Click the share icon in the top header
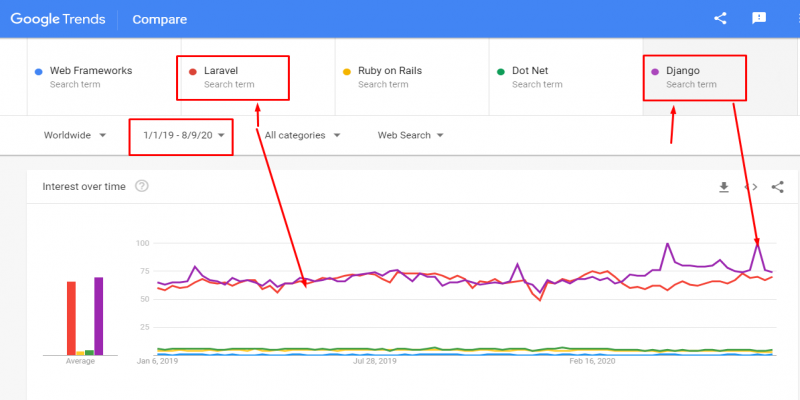This screenshot has height=400, width=800. (x=720, y=19)
